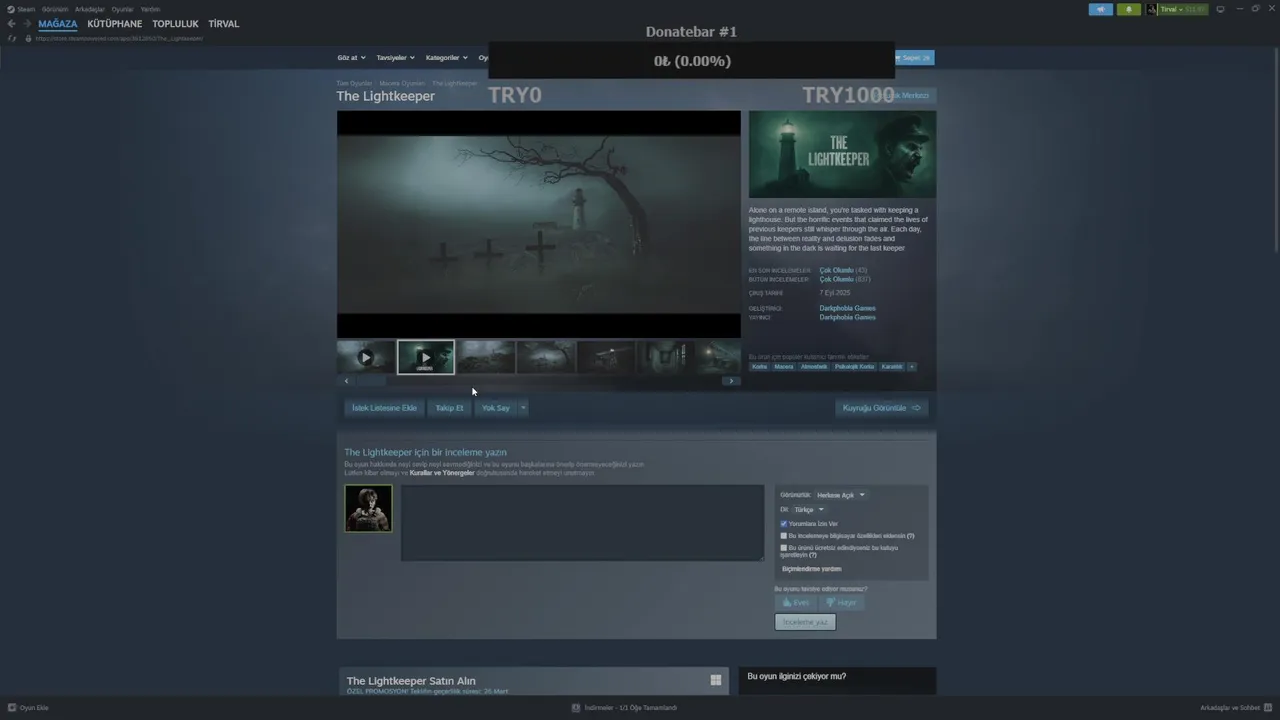
Task: Select the second highlighted video thumbnail
Action: coord(425,357)
